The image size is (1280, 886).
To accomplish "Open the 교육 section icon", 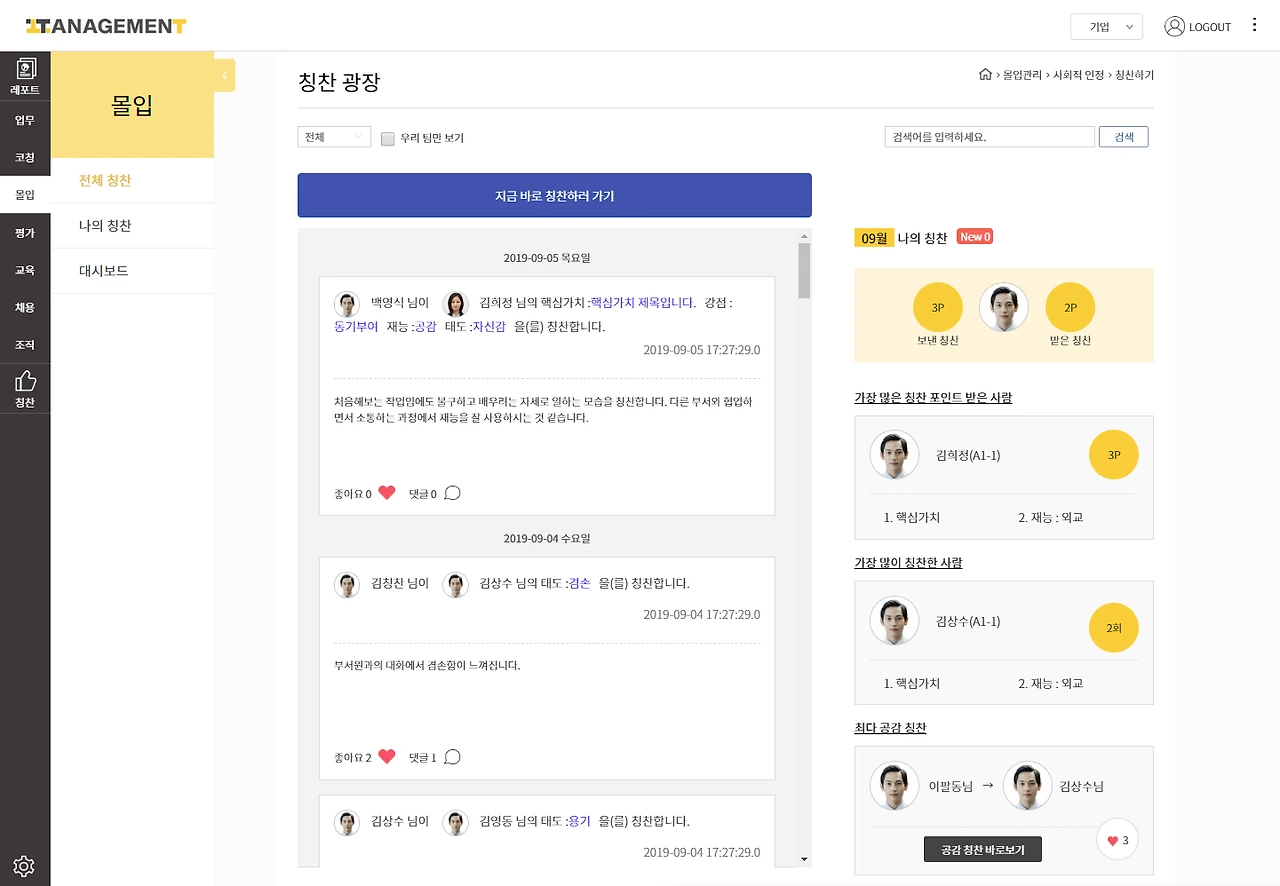I will 24,269.
